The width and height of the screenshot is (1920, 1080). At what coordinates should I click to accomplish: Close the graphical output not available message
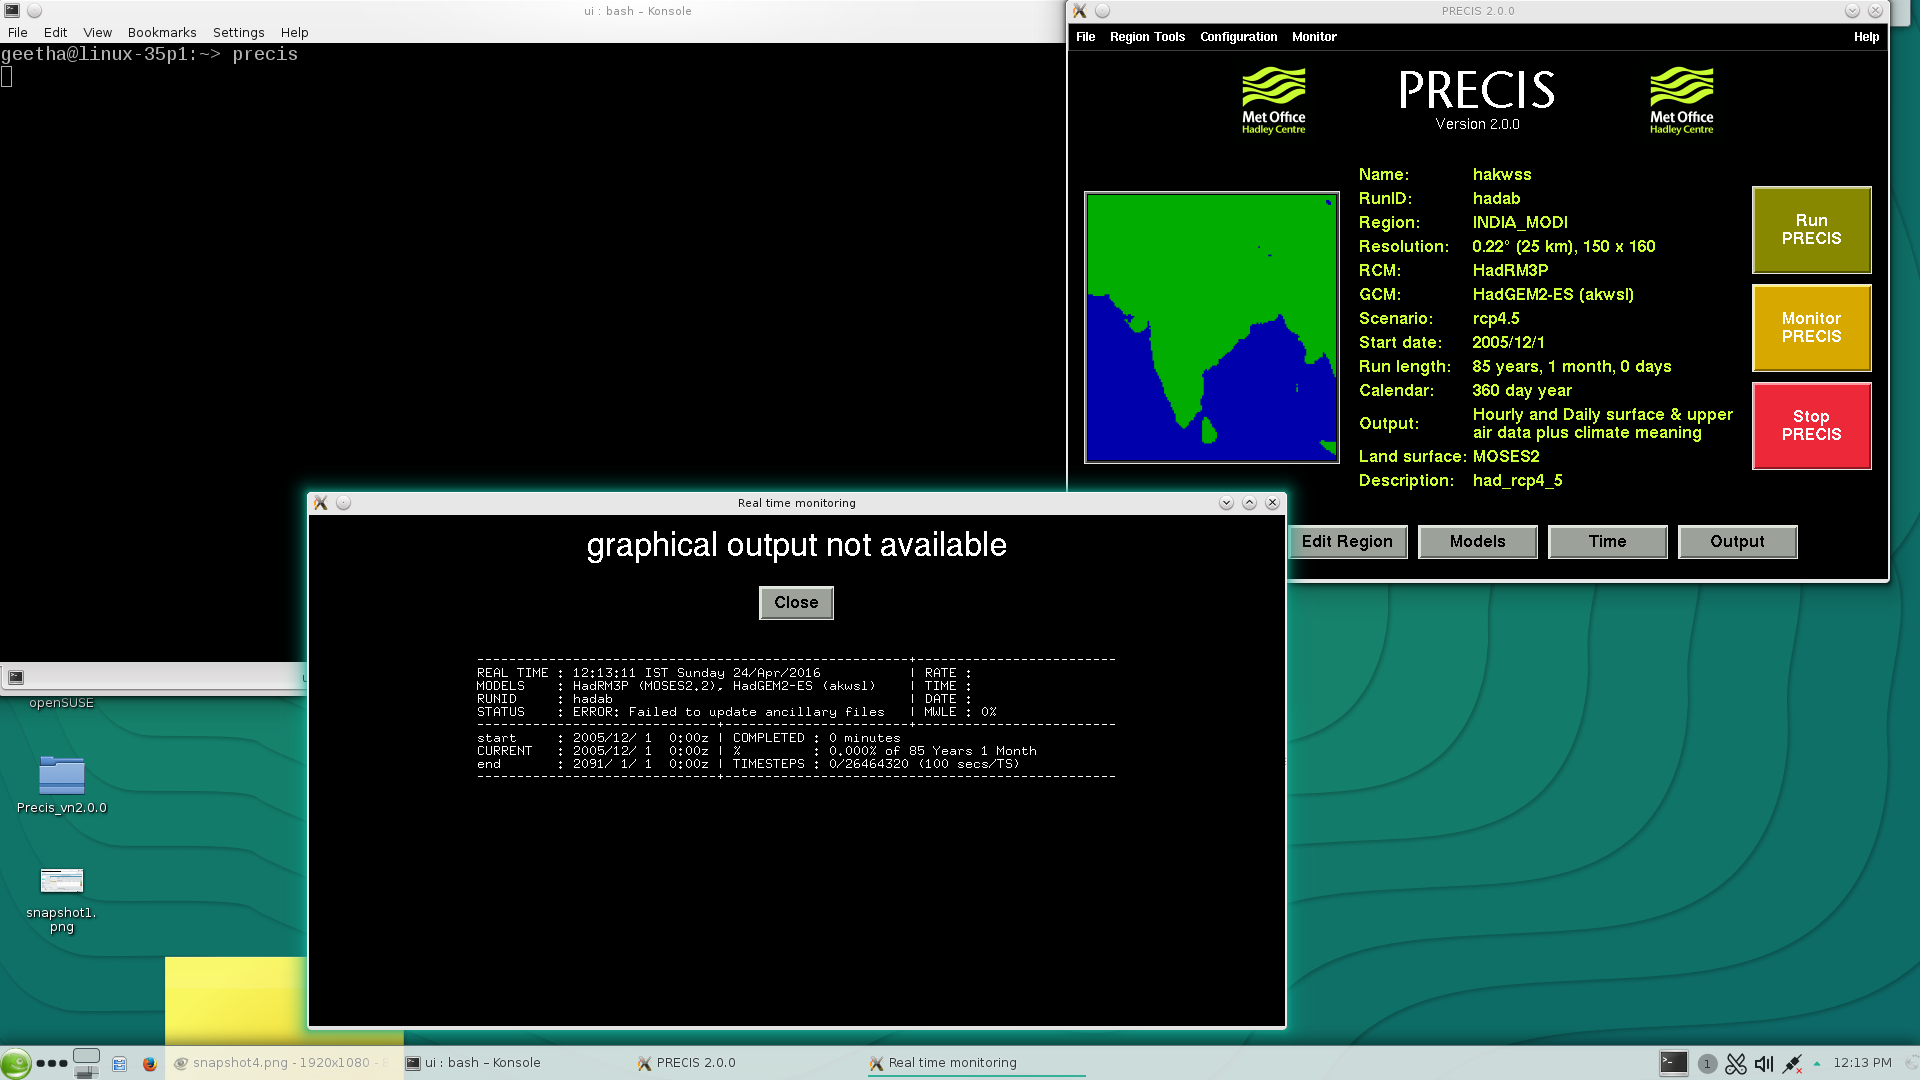pyautogui.click(x=796, y=603)
